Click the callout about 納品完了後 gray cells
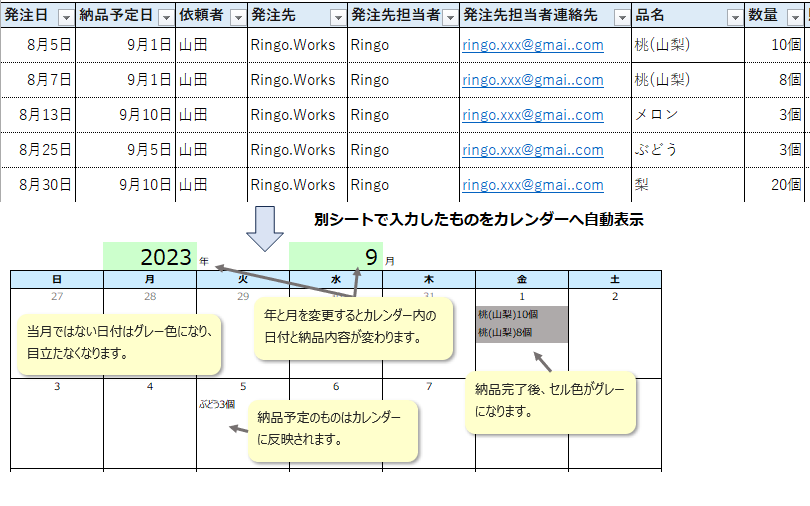The width and height of the screenshot is (810, 506). pyautogui.click(x=550, y=402)
